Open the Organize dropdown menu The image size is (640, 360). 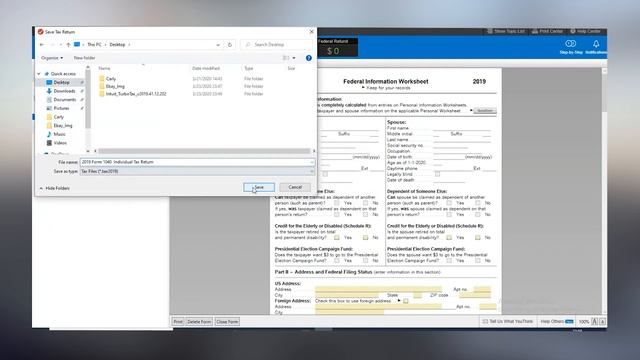coord(52,58)
